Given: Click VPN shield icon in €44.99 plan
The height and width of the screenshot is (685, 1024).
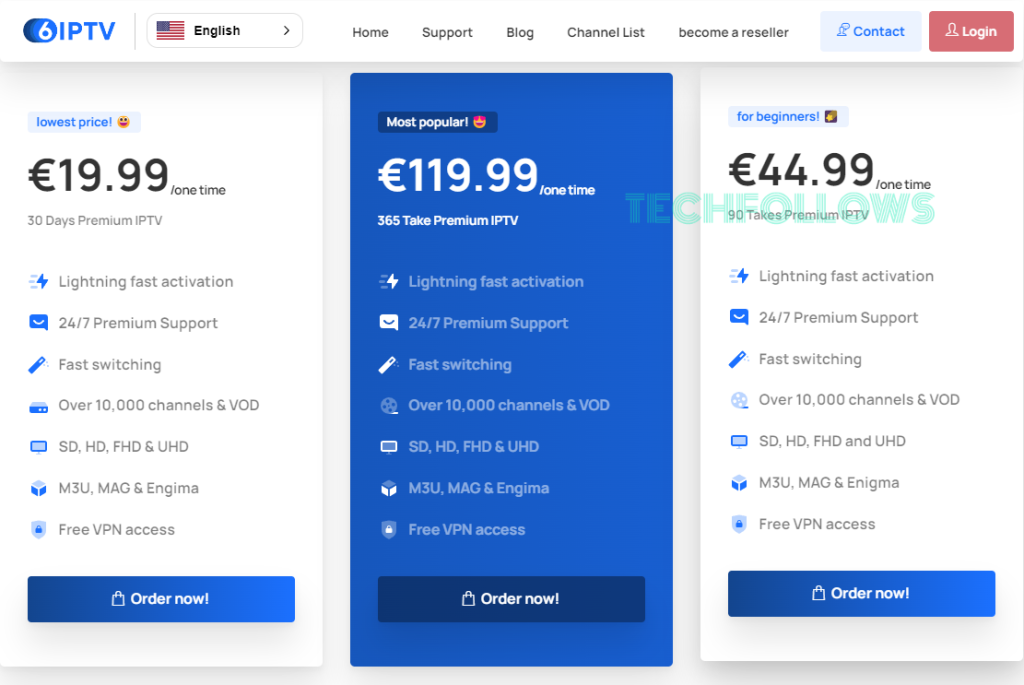Looking at the screenshot, I should click(739, 524).
